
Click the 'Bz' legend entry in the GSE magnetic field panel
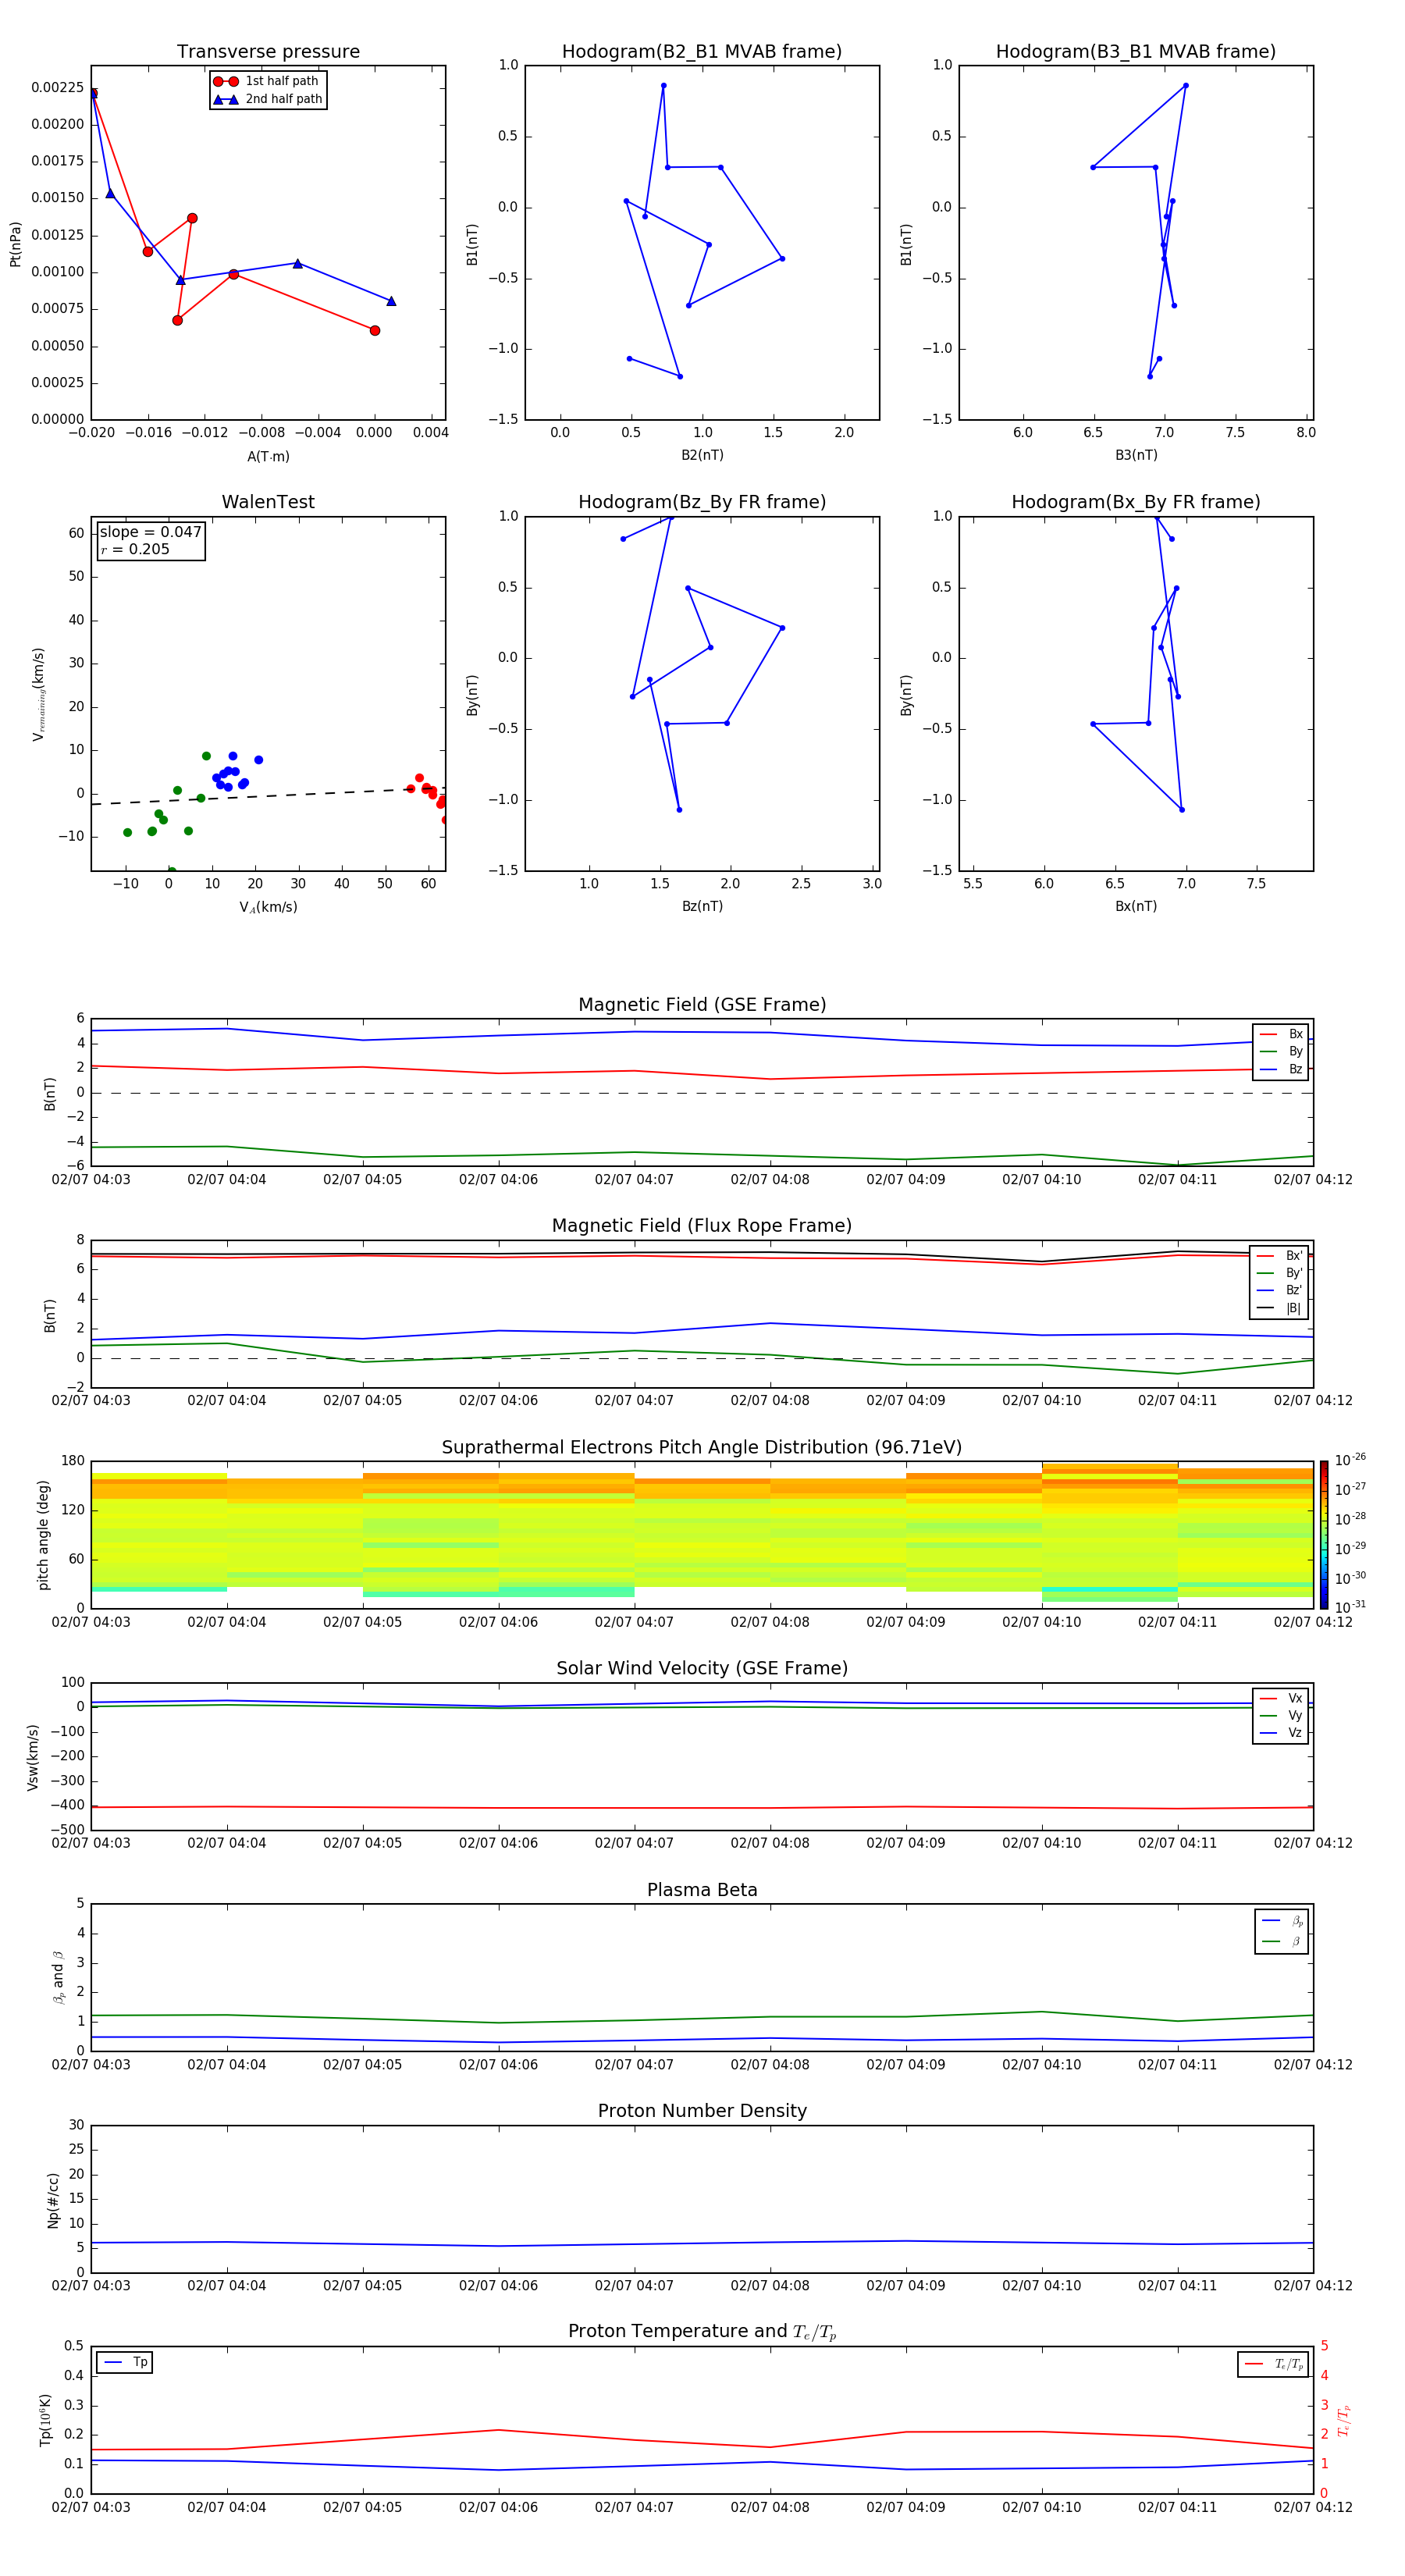pyautogui.click(x=1281, y=1069)
